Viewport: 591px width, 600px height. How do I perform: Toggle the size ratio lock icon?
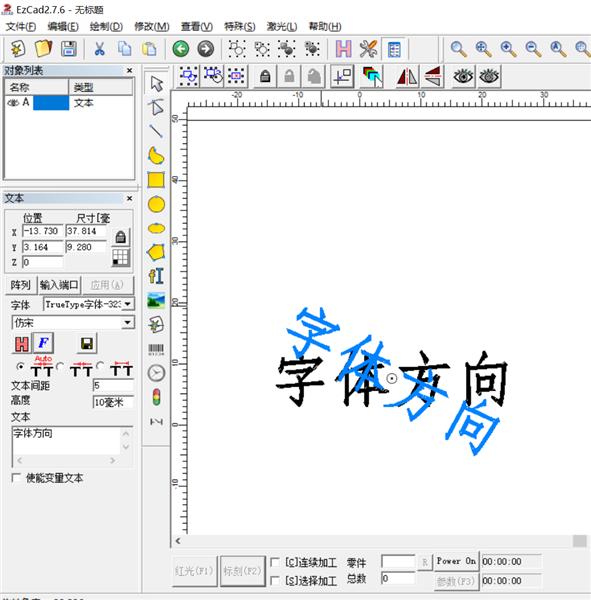point(121,237)
